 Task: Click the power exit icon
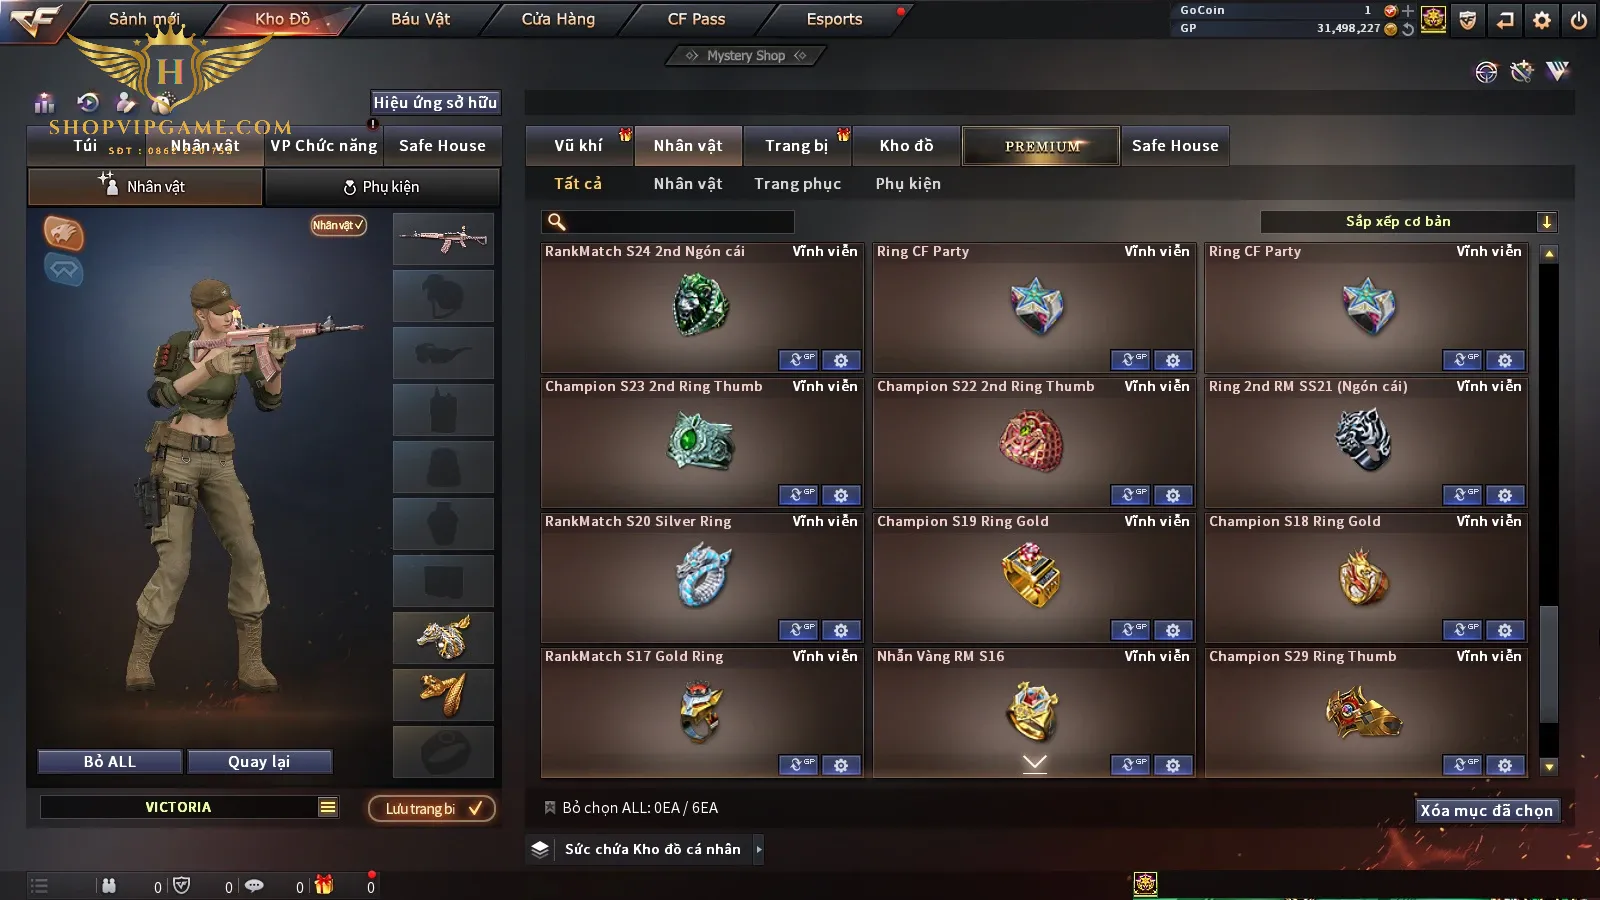click(1579, 20)
